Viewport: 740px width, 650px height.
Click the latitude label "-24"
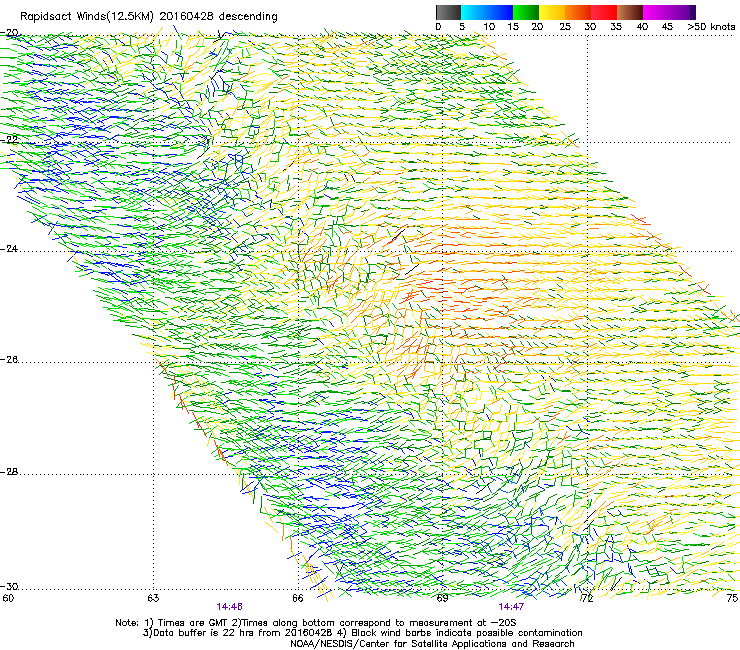point(9,248)
